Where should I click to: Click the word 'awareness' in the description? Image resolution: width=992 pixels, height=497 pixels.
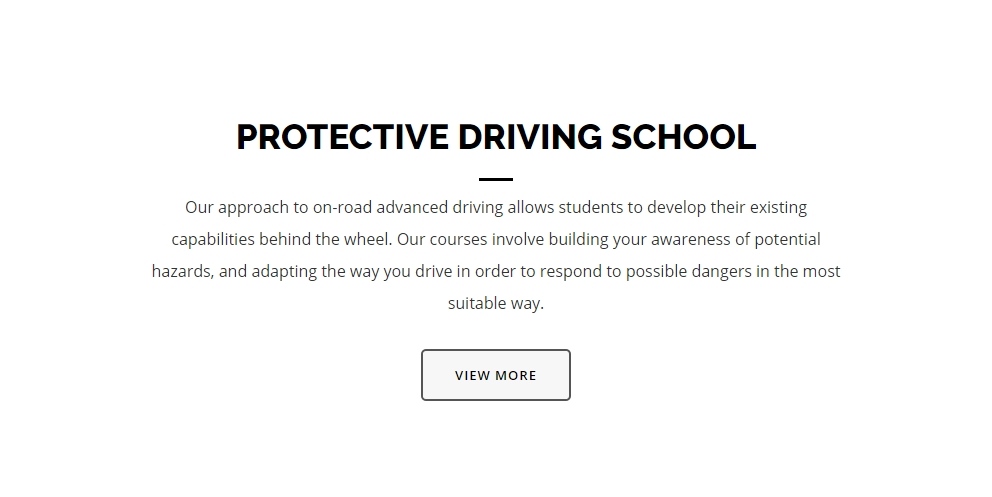690,240
